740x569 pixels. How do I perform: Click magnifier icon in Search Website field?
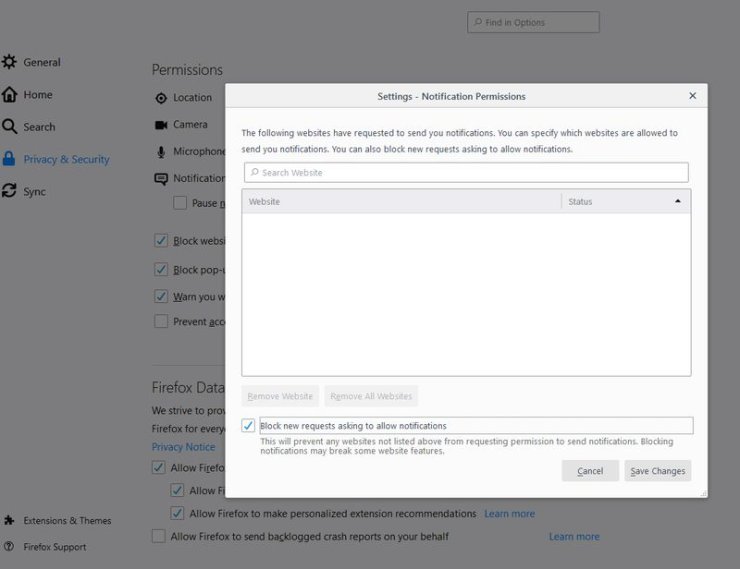tap(254, 172)
